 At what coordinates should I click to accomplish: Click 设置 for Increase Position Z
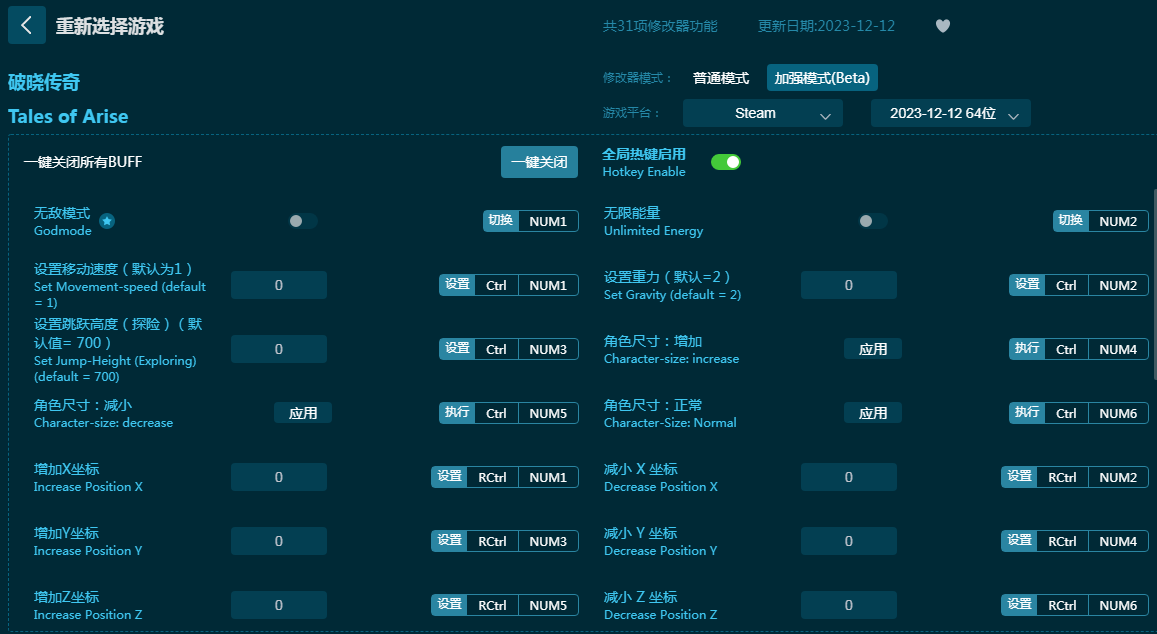(x=449, y=605)
